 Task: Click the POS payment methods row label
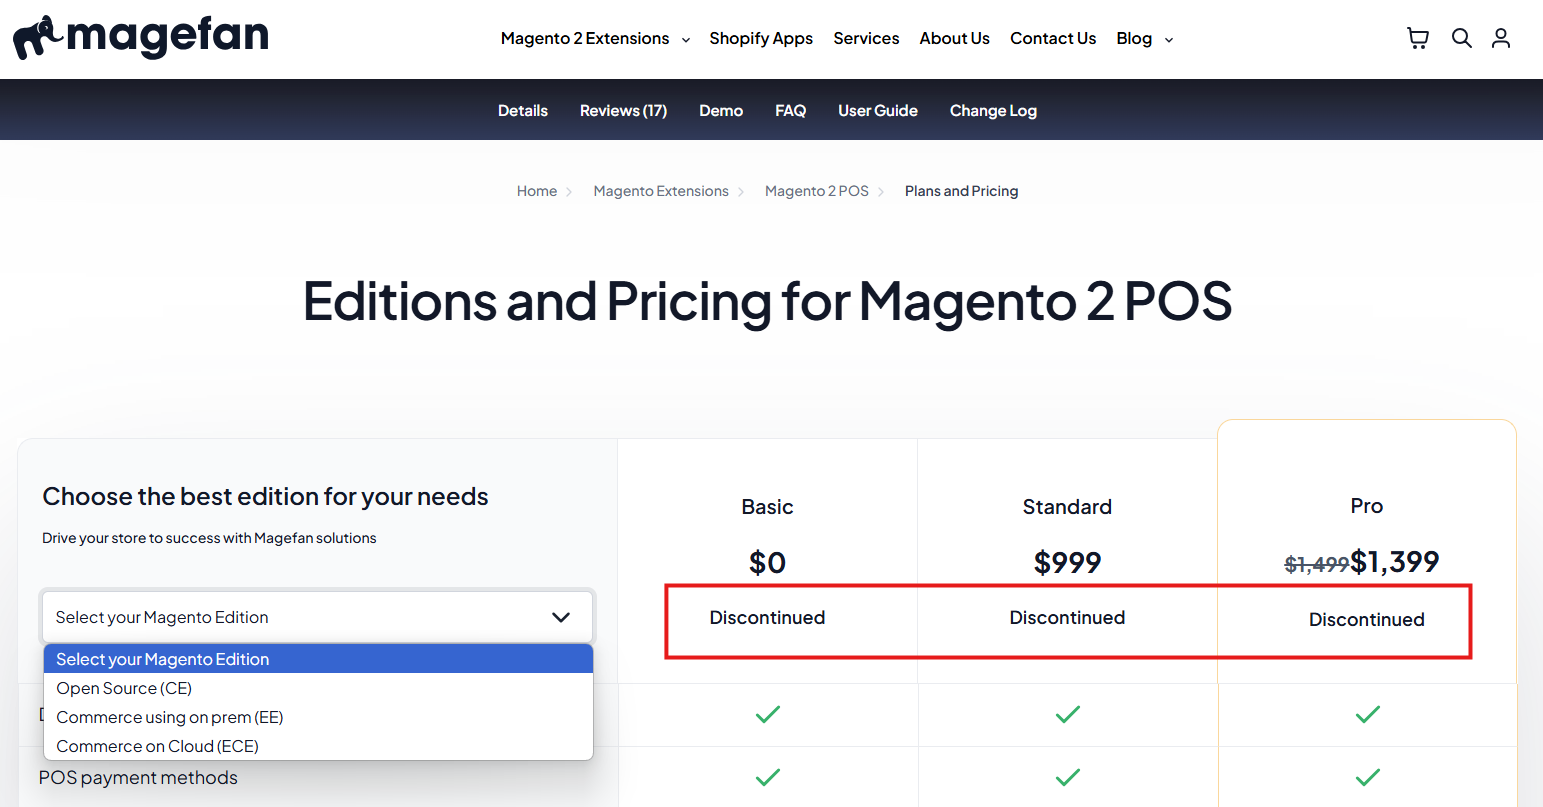coord(138,778)
